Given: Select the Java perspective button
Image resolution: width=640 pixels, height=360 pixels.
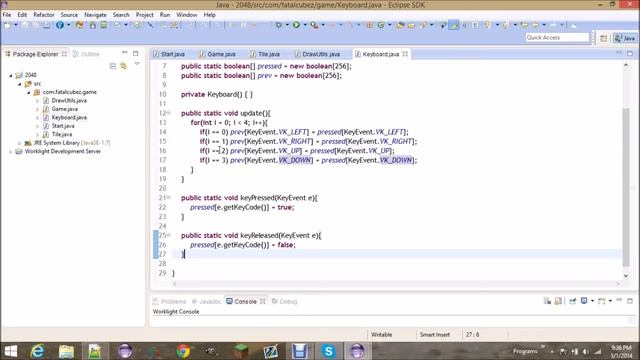Looking at the screenshot, I should 625,38.
